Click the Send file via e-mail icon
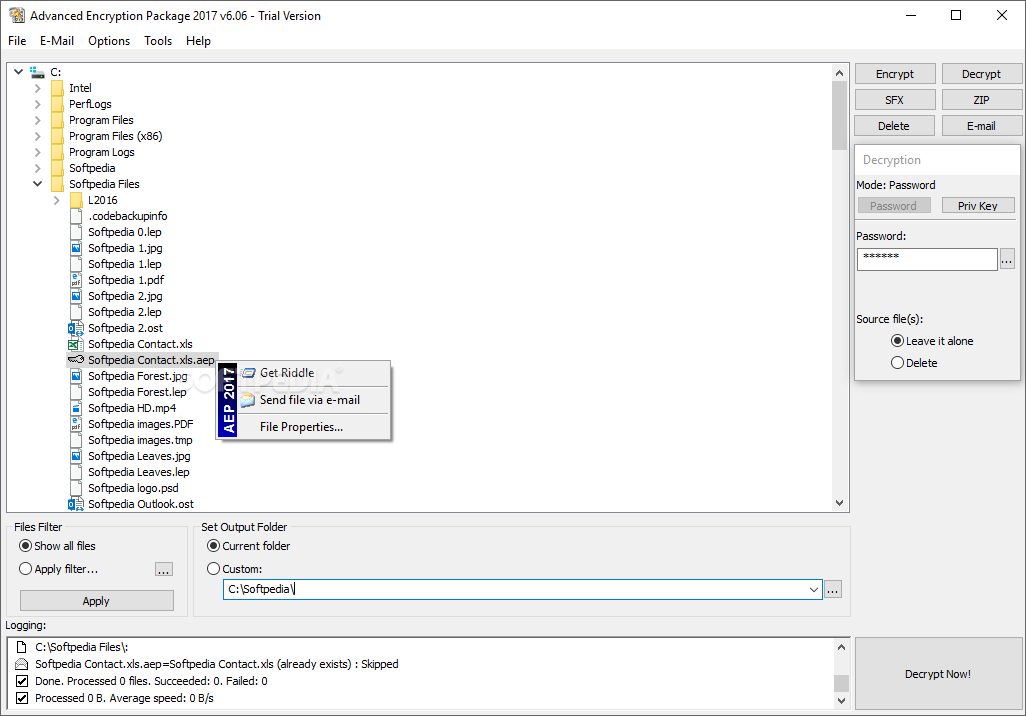The width and height of the screenshot is (1026, 716). click(x=248, y=400)
